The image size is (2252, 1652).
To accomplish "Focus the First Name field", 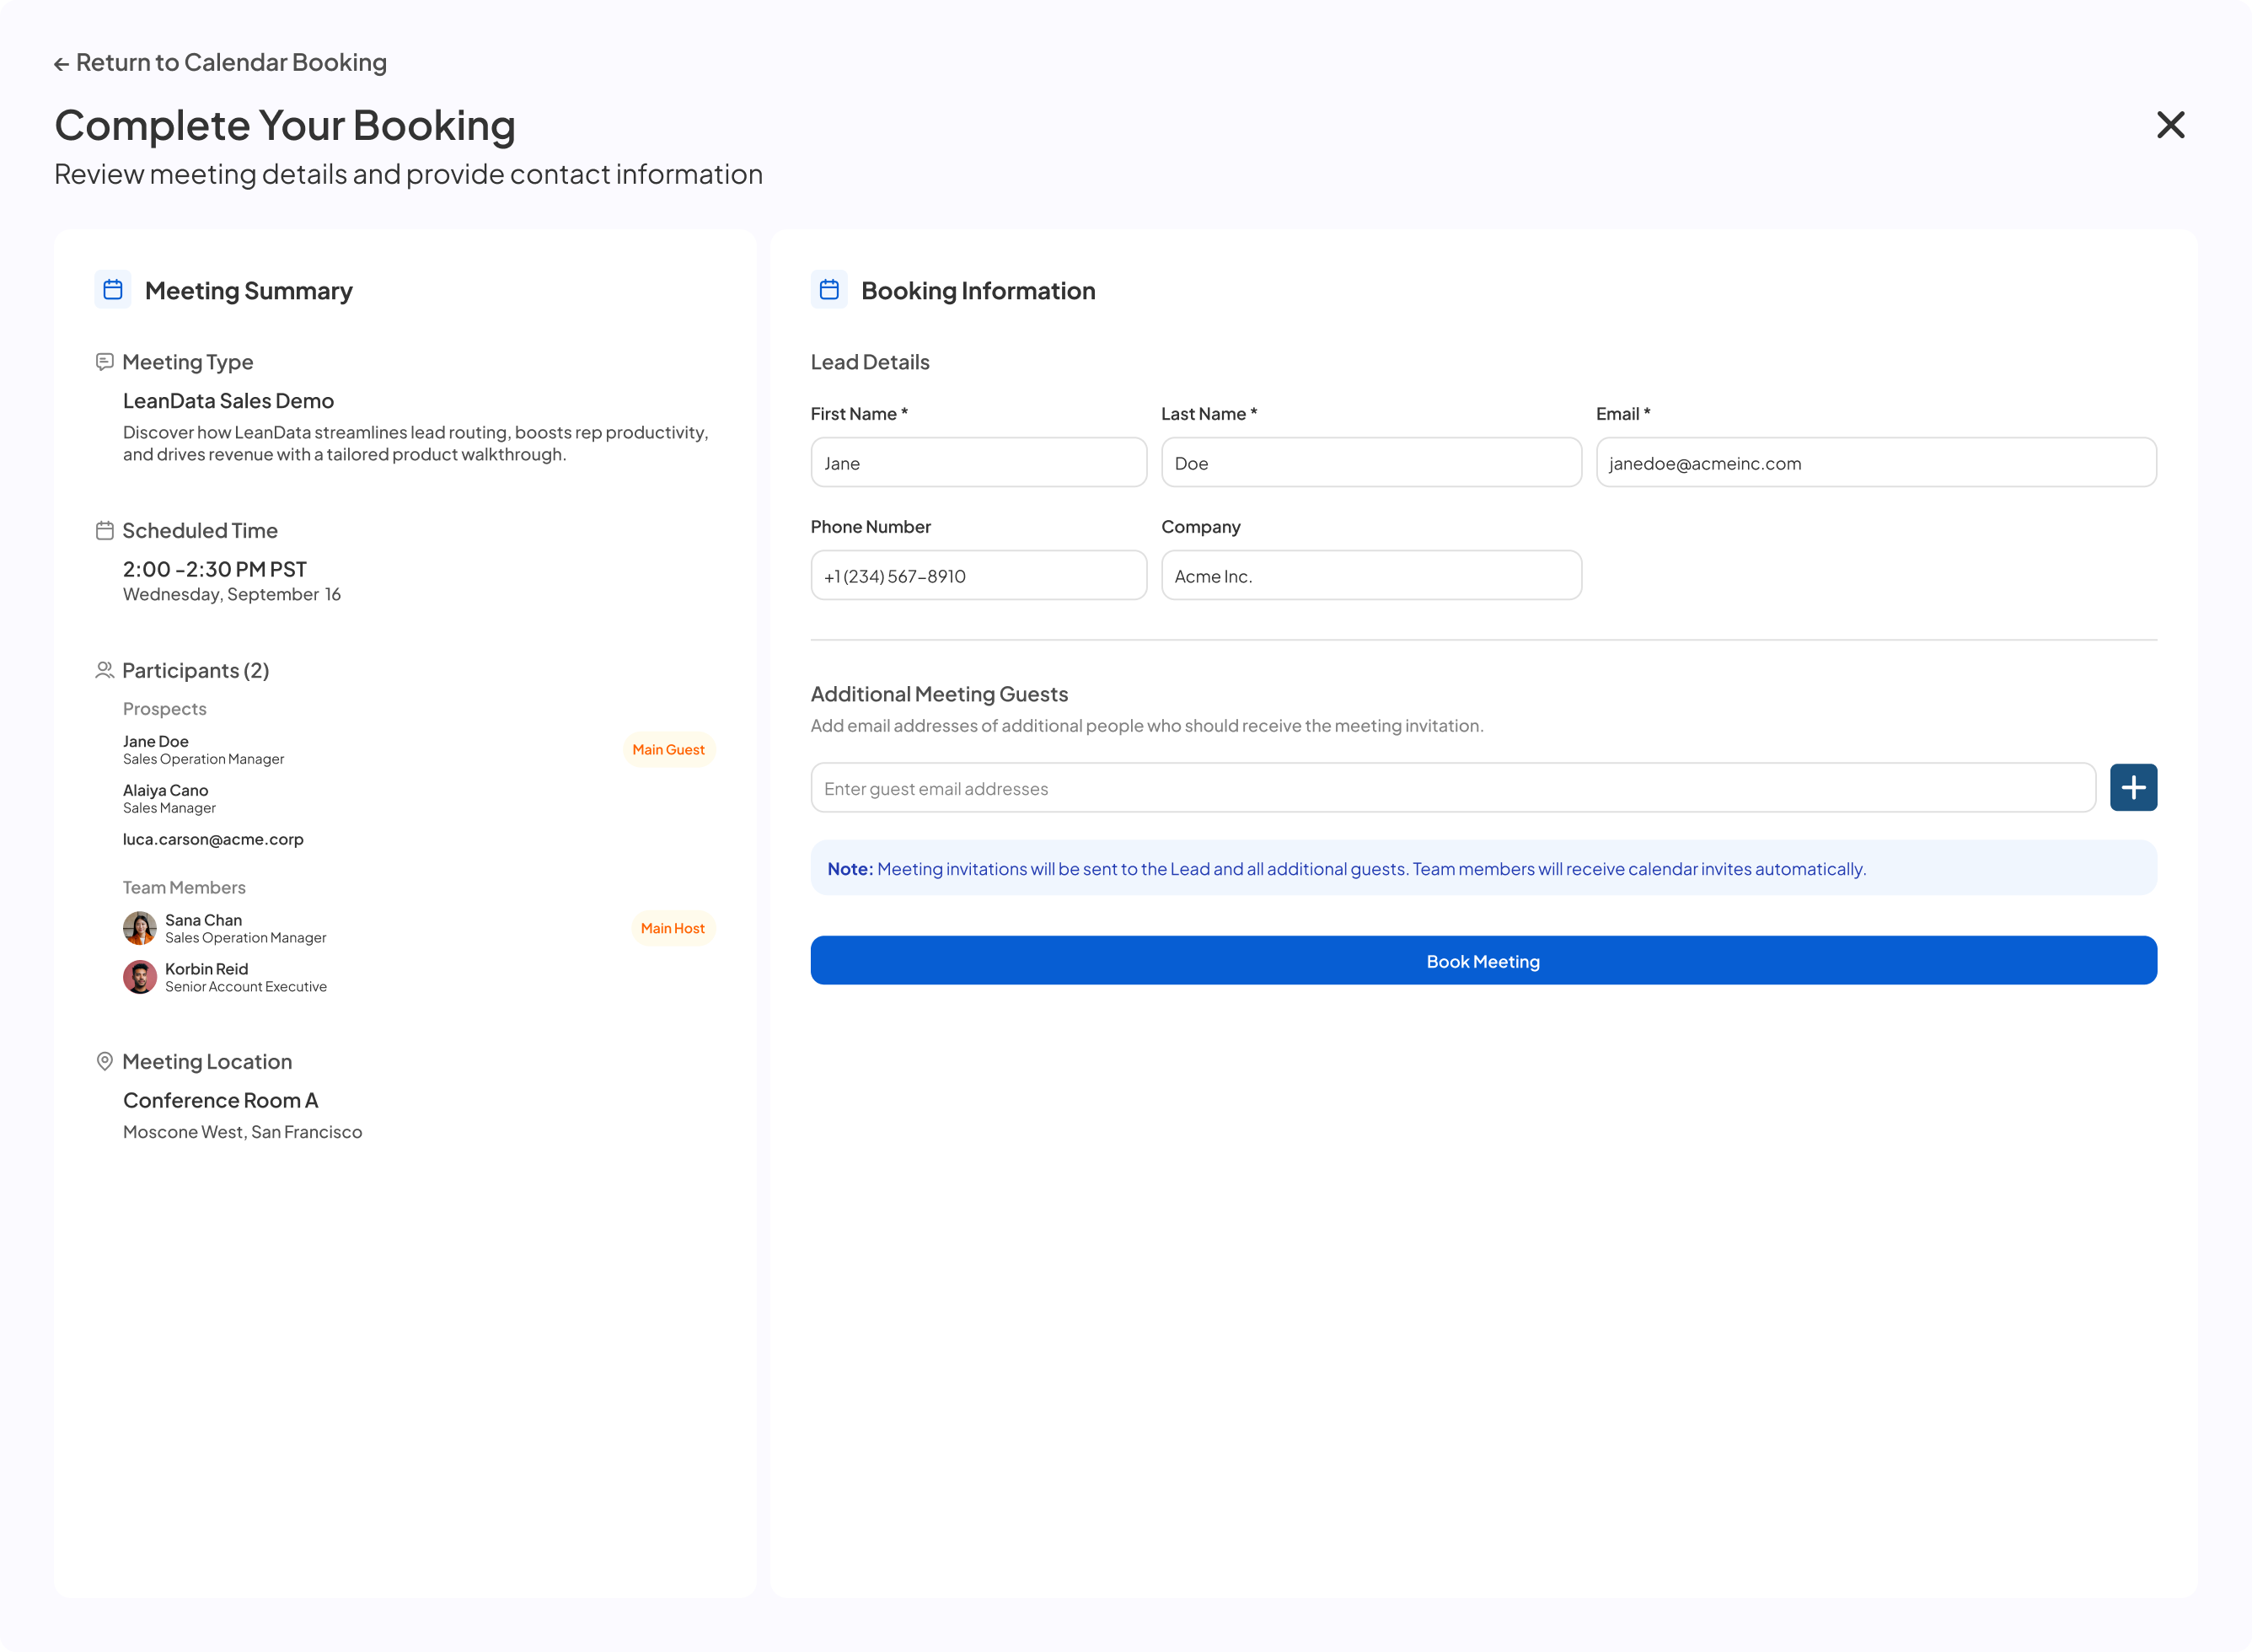I will 978,462.
